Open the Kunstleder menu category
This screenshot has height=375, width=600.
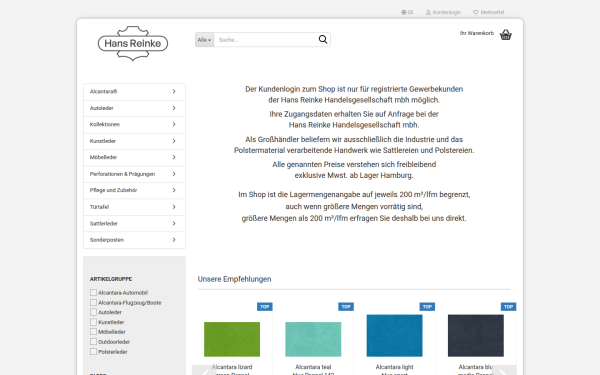pyautogui.click(x=134, y=141)
